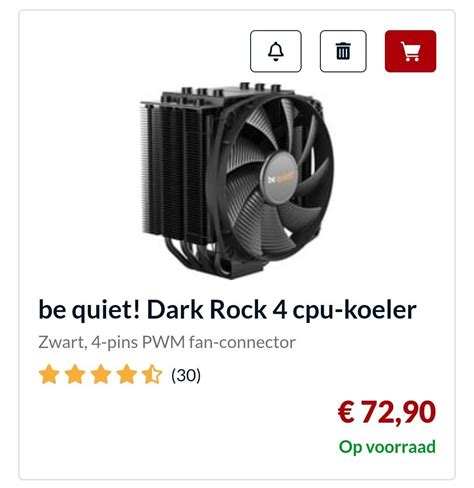The width and height of the screenshot is (474, 488).
Task: Click the 'Zwart, 4-pins PWM fan-connector' subtitle
Action: coord(167,342)
